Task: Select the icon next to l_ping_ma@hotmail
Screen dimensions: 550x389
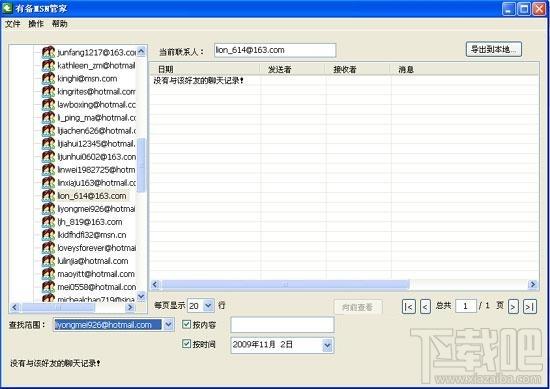Action: point(48,117)
